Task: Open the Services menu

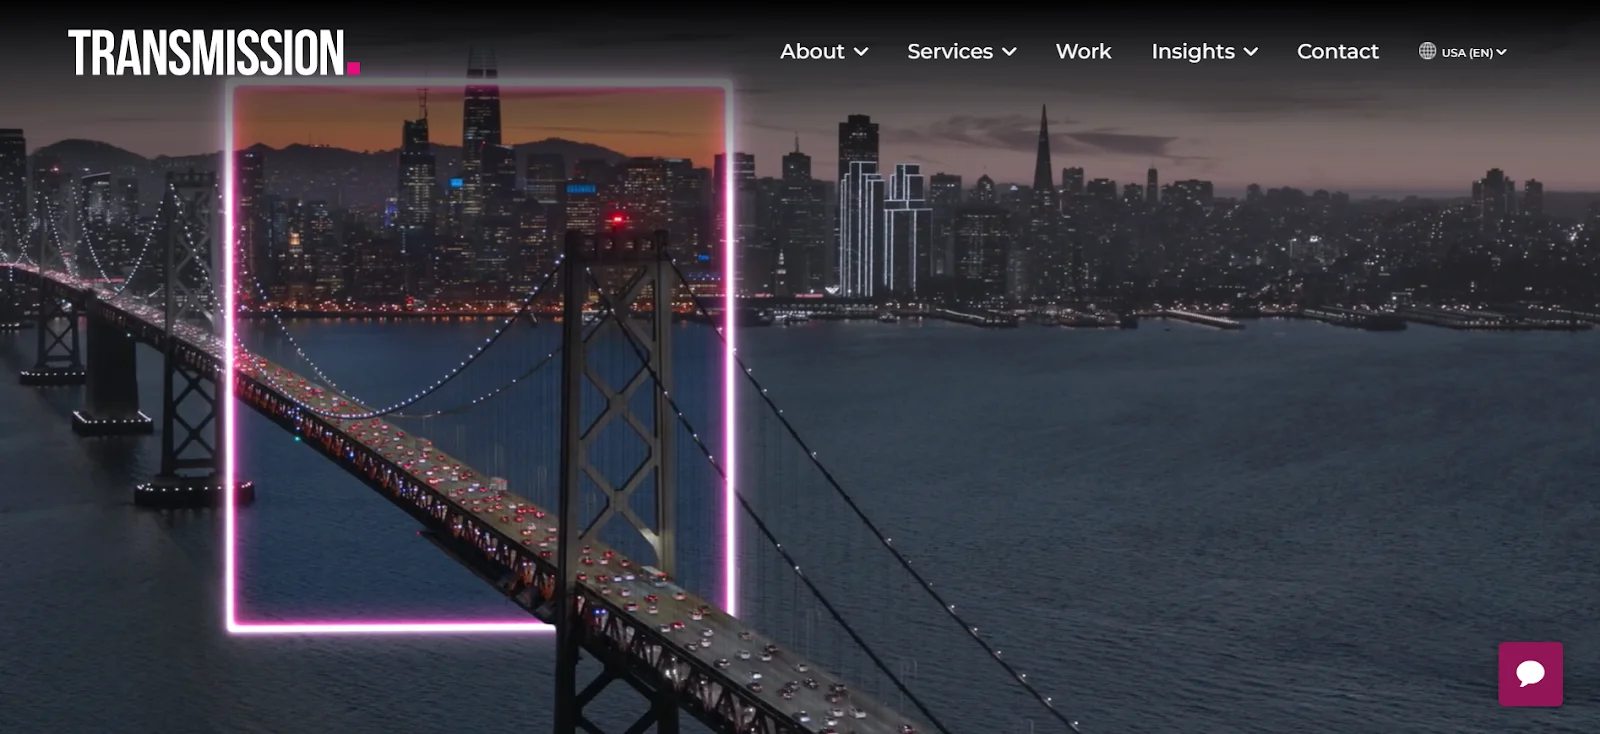Action: coord(950,51)
